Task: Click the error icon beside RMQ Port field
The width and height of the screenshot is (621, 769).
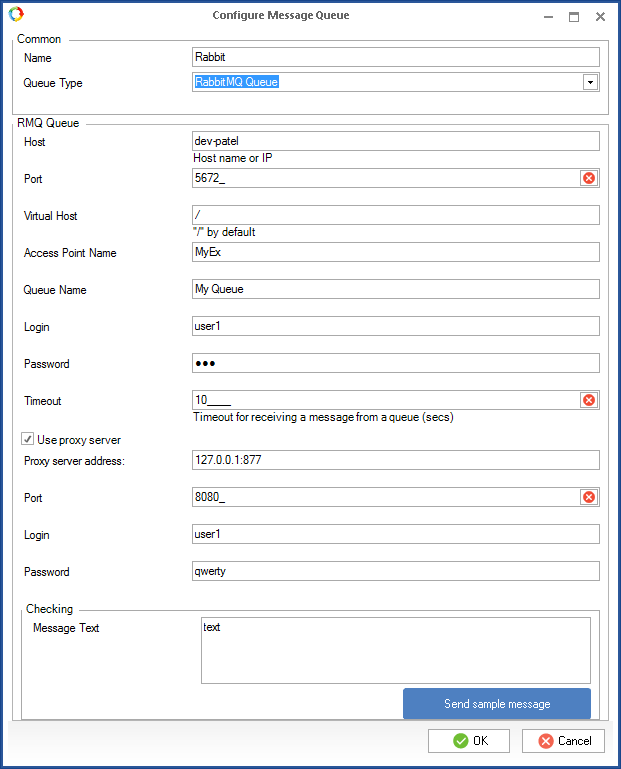Action: (589, 178)
